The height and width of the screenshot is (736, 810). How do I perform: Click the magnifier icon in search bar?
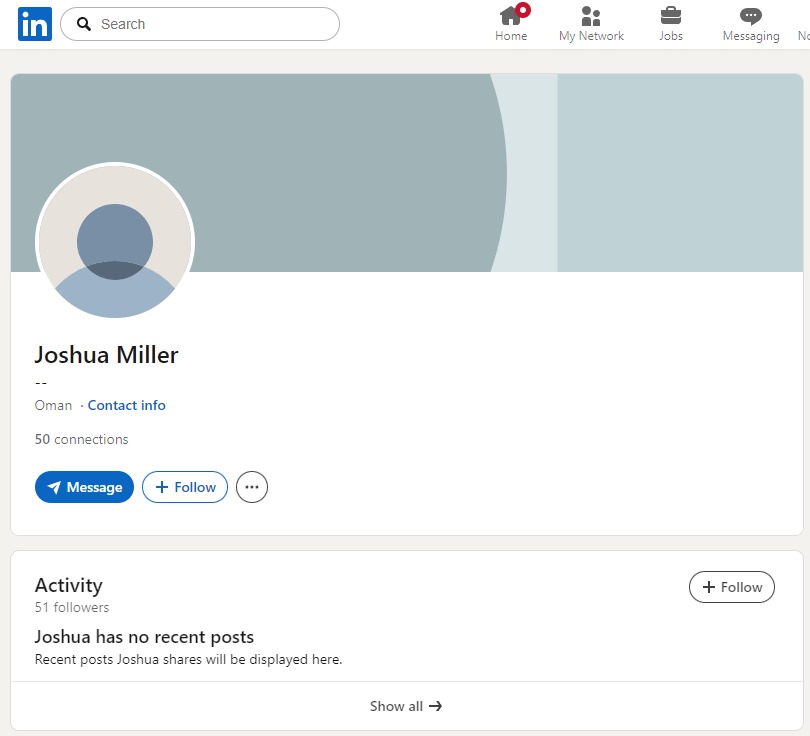click(x=84, y=24)
